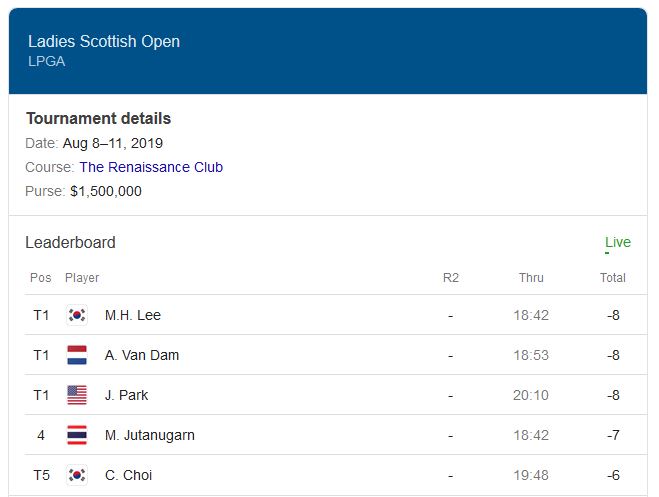
Task: Open The Renaissance Club course link
Action: click(151, 167)
